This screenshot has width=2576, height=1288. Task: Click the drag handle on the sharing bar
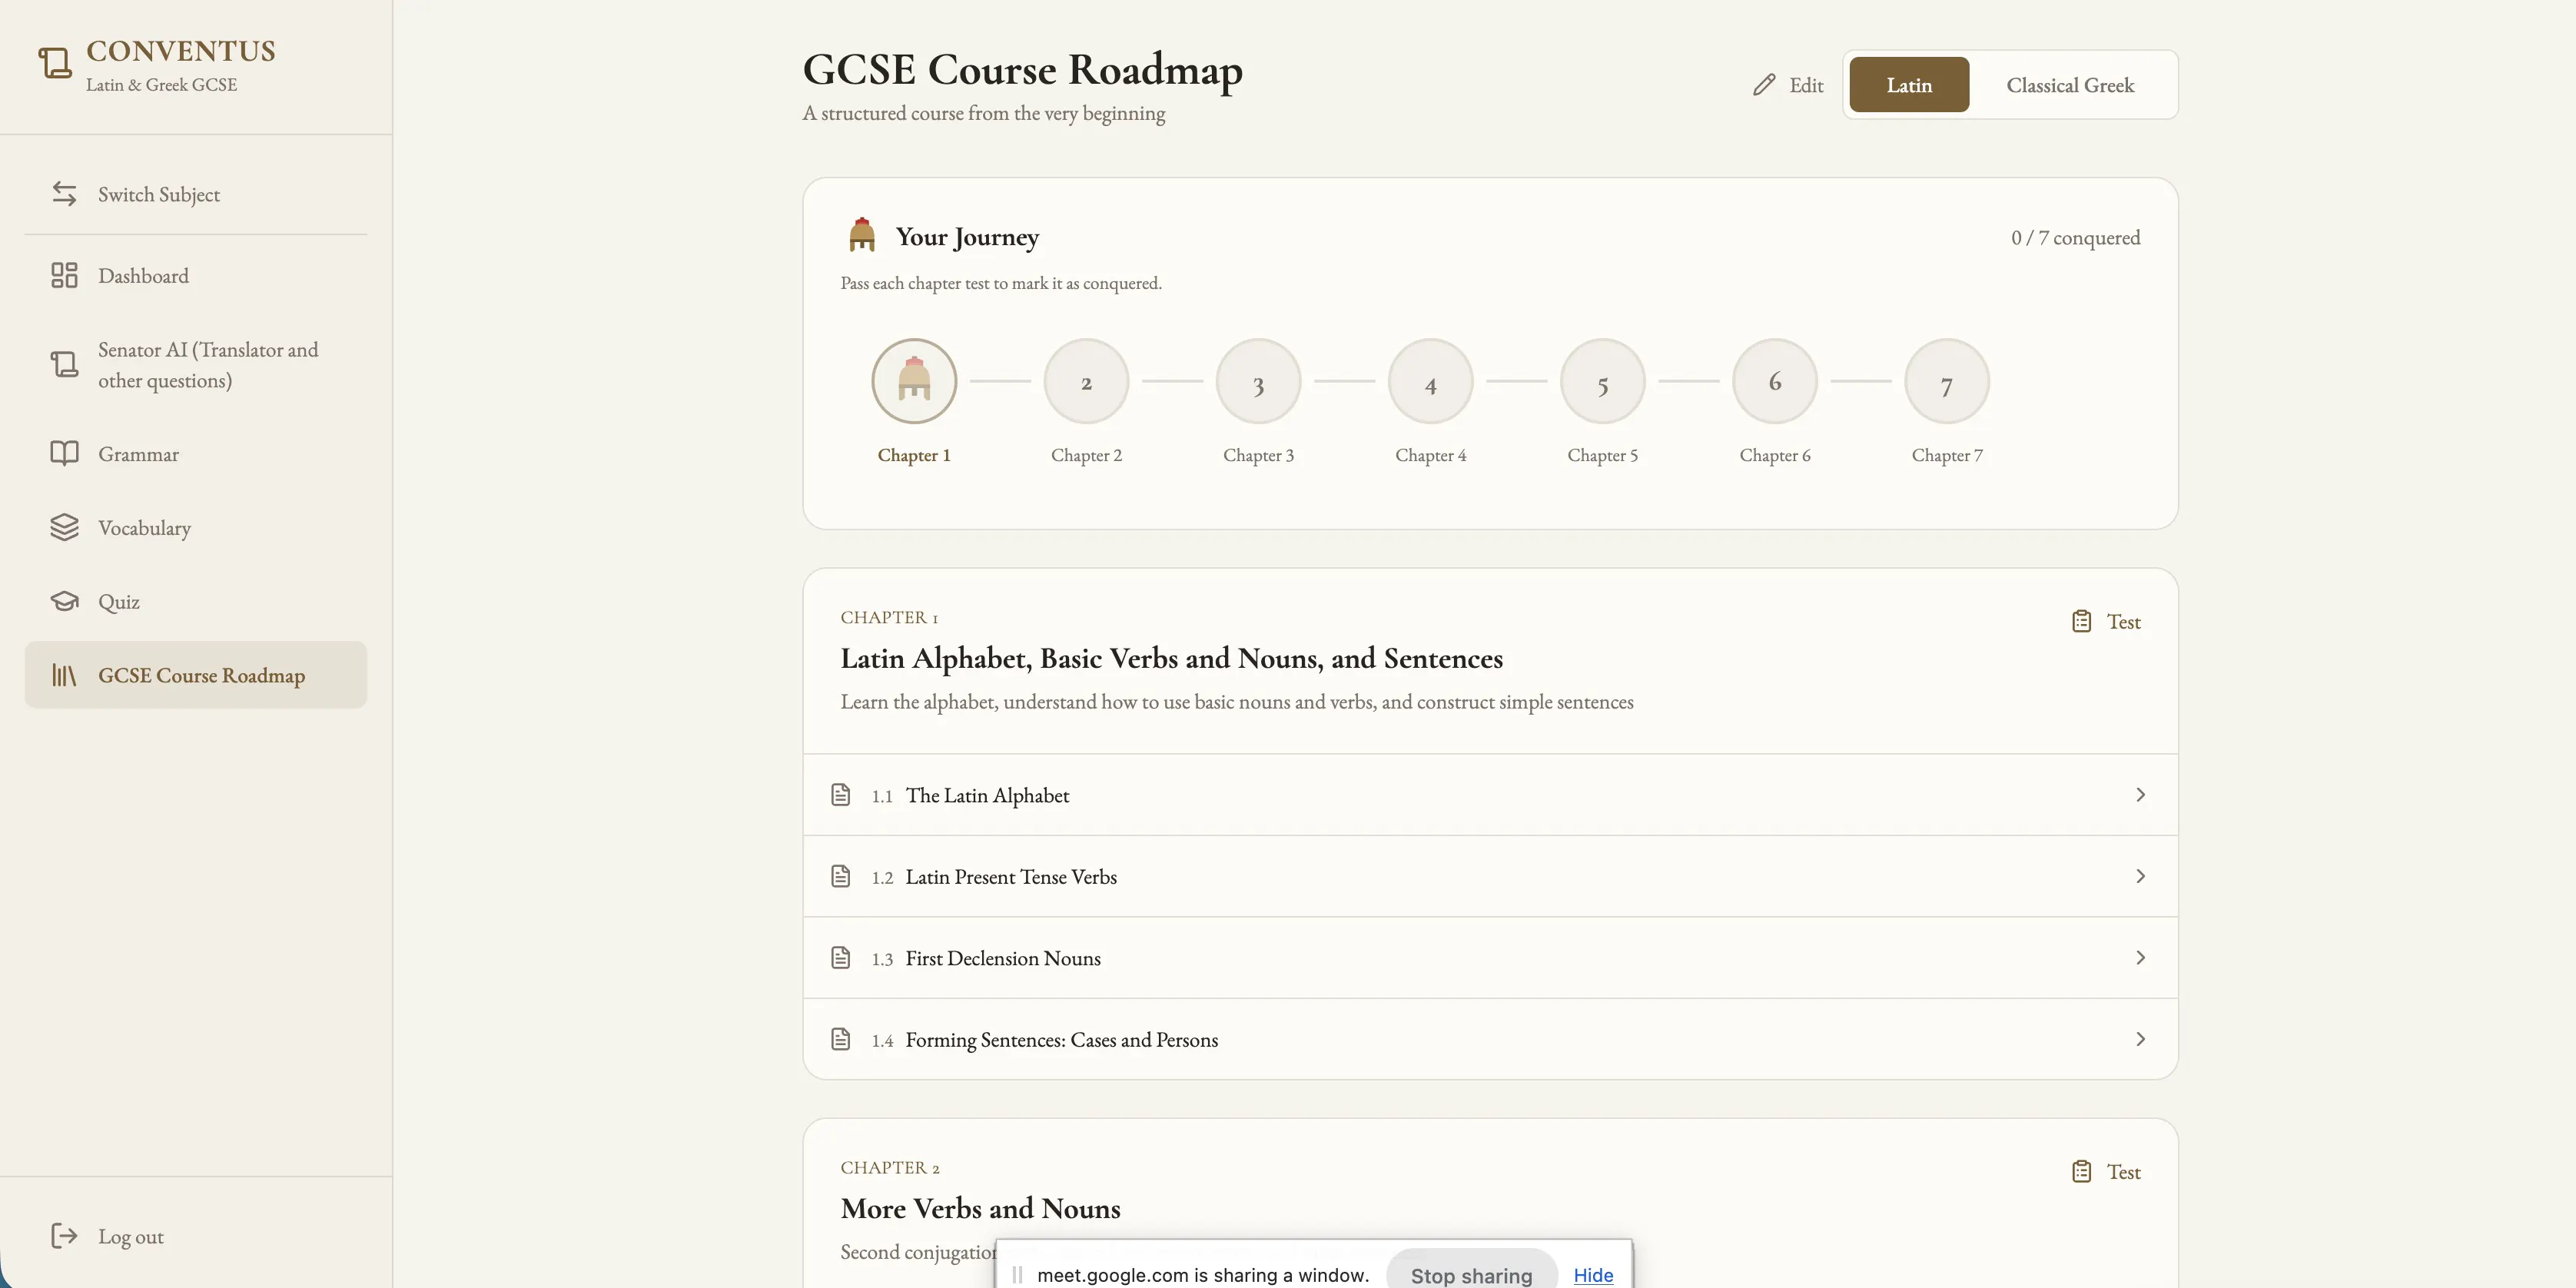point(1017,1275)
